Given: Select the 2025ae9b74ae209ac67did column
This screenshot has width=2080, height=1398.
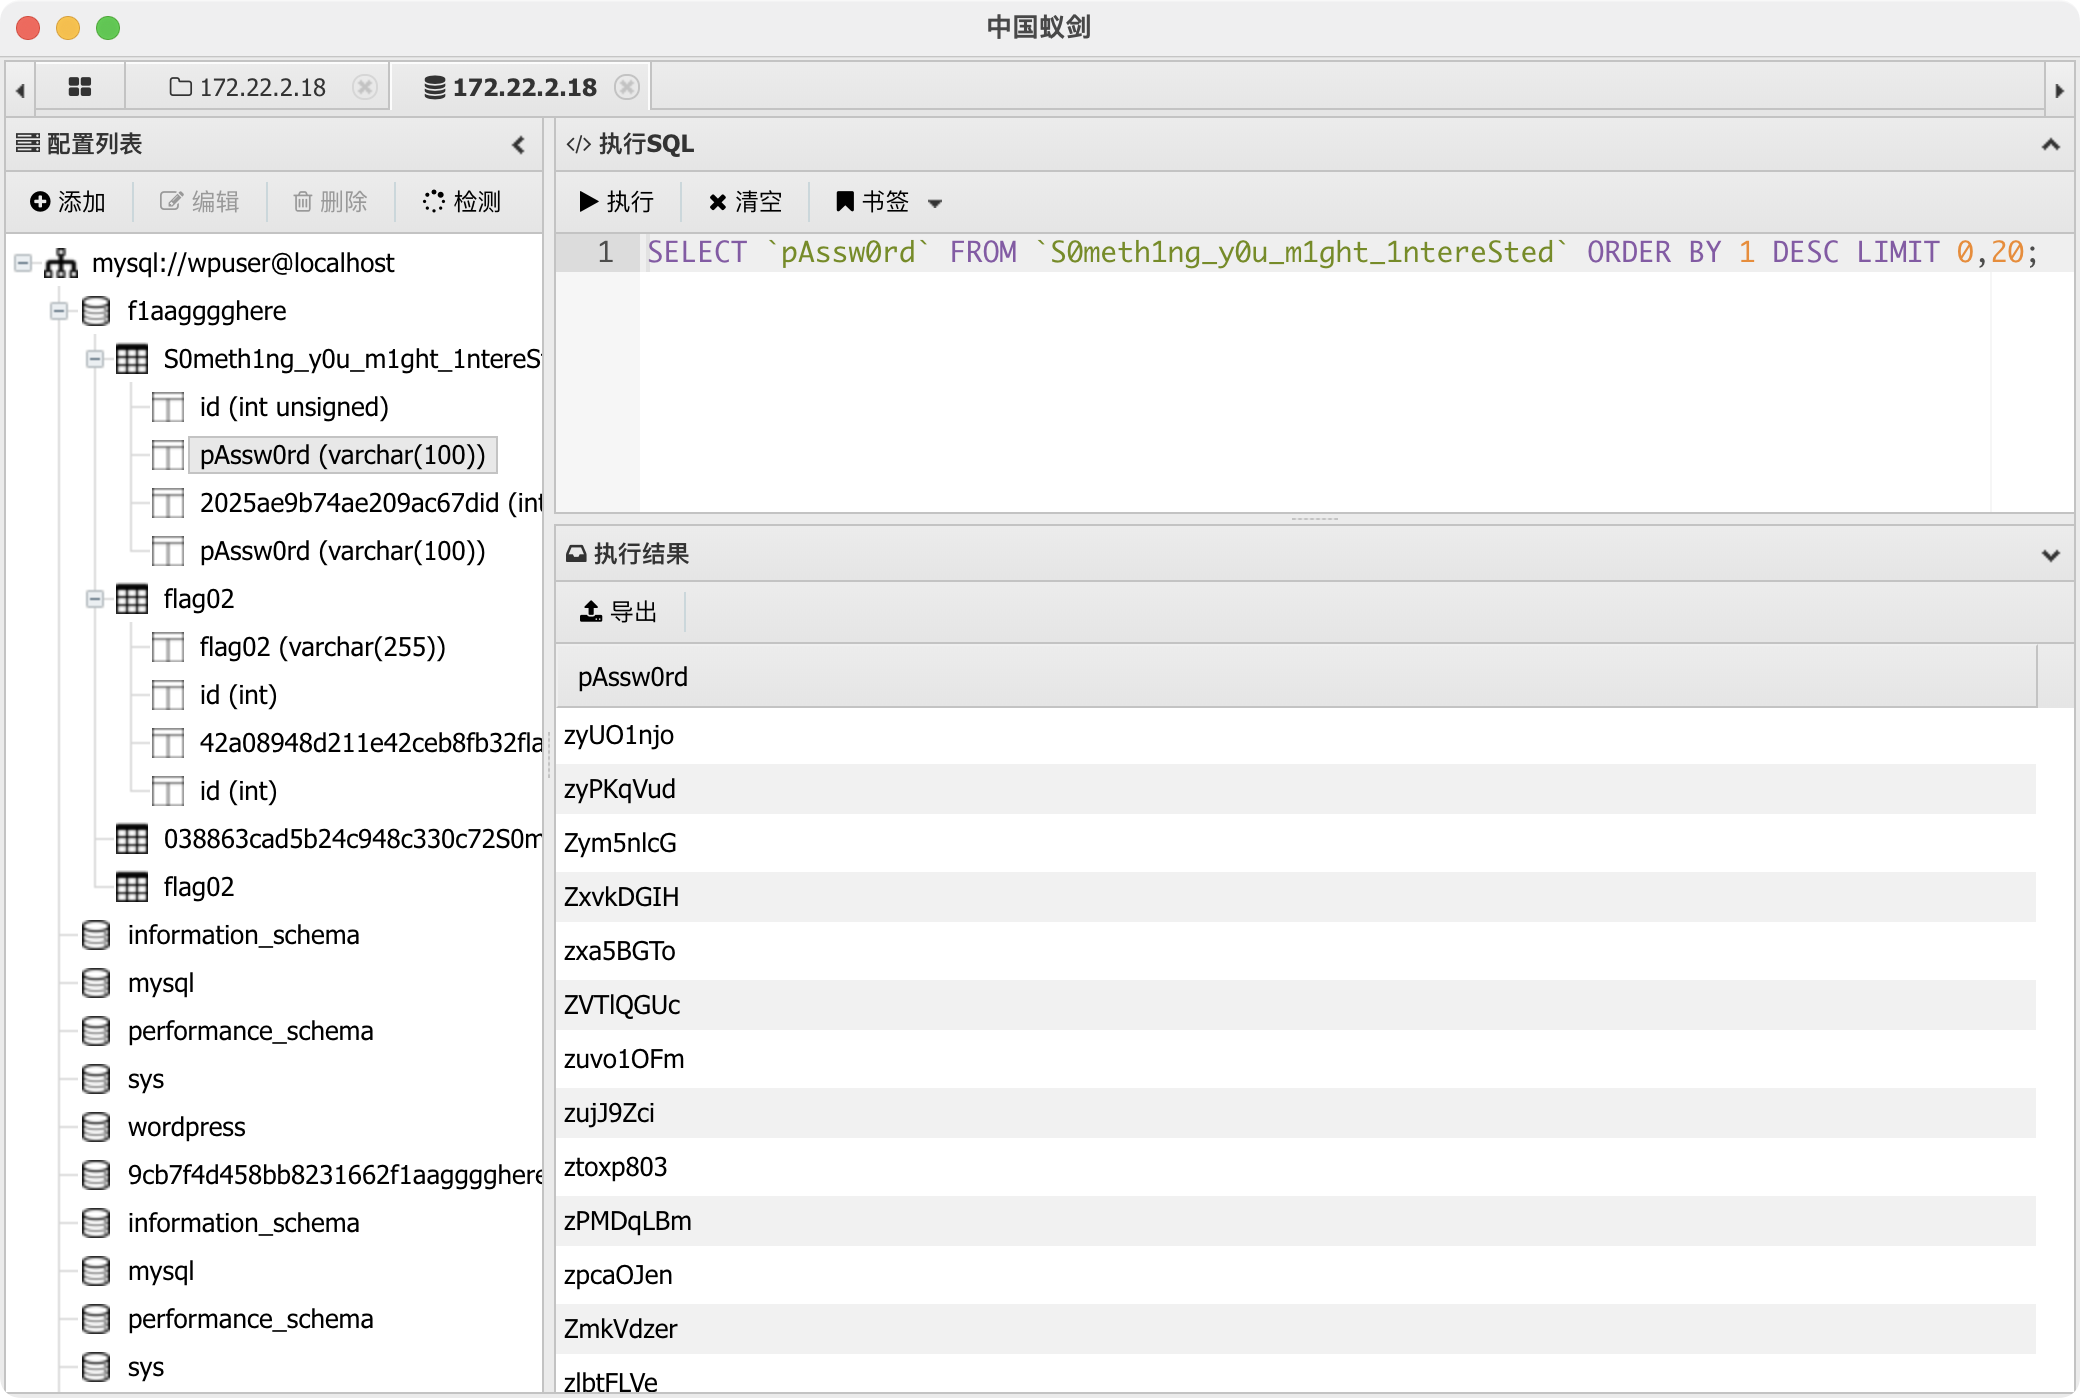Looking at the screenshot, I should pyautogui.click(x=370, y=503).
